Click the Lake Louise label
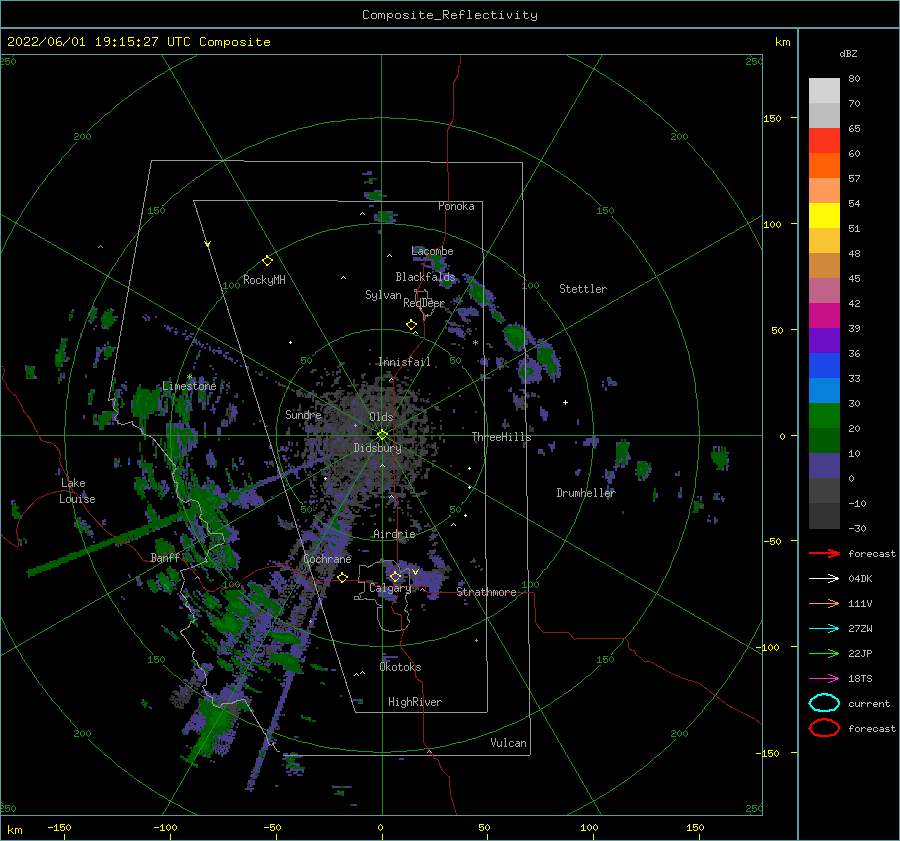Screen dimensions: 900x841 (x=77, y=491)
